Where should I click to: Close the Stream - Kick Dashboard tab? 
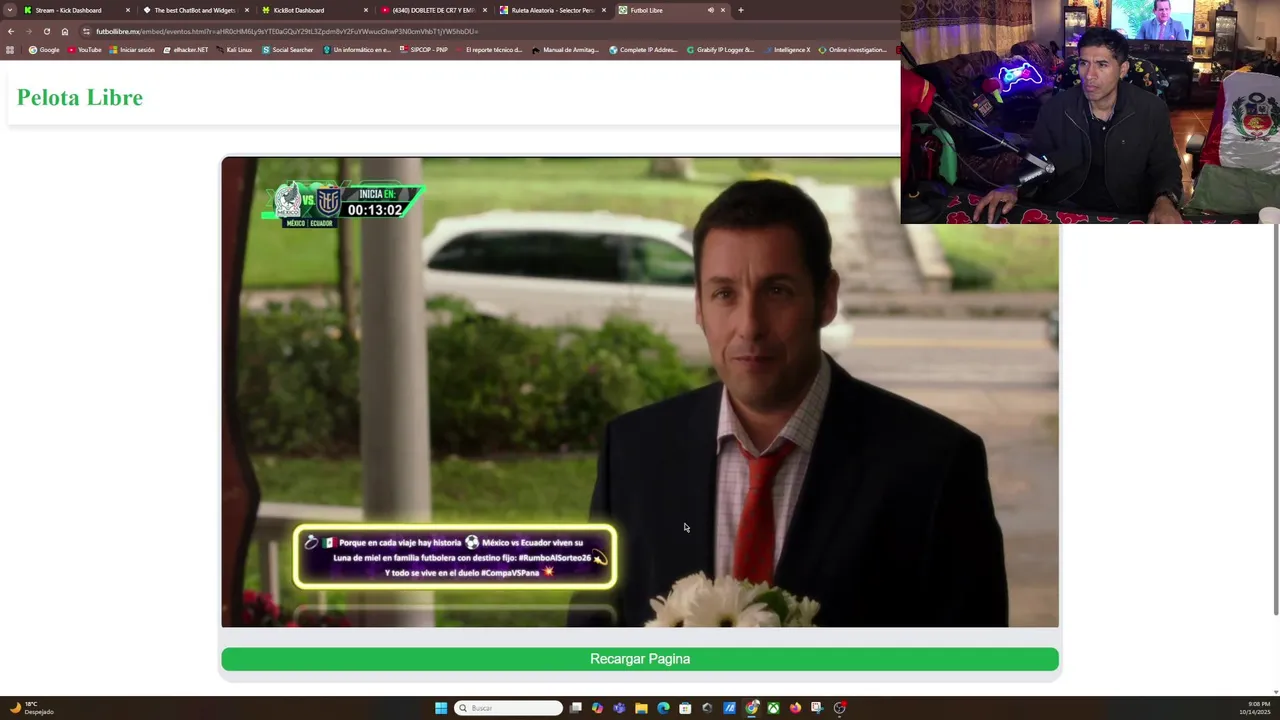click(x=128, y=10)
